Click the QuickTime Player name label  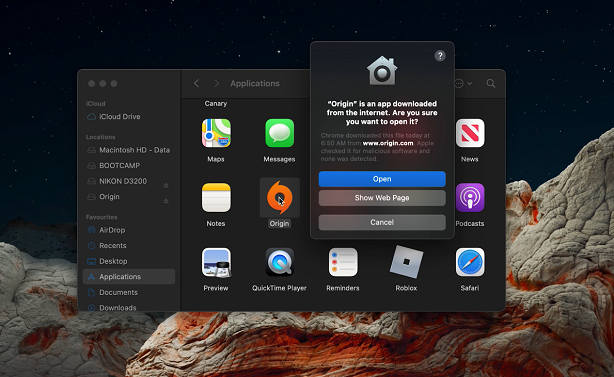[x=279, y=288]
